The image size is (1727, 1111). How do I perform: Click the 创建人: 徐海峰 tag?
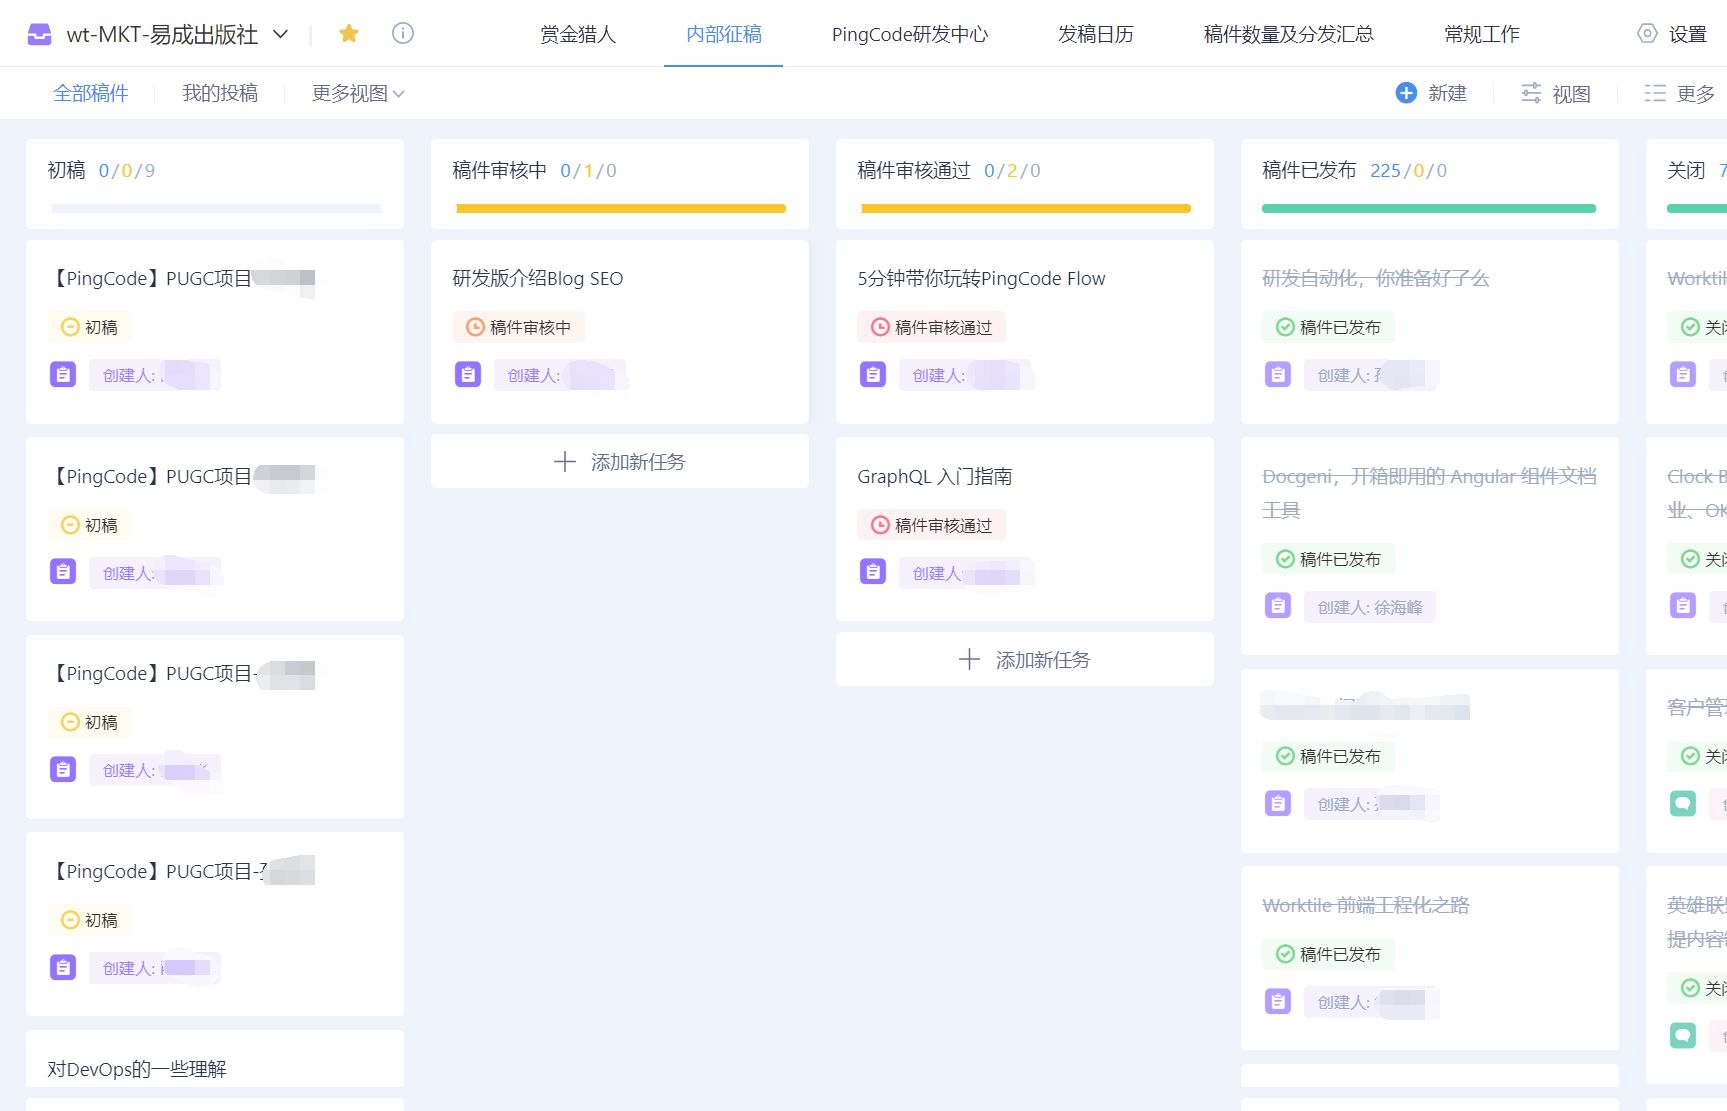(x=1370, y=607)
